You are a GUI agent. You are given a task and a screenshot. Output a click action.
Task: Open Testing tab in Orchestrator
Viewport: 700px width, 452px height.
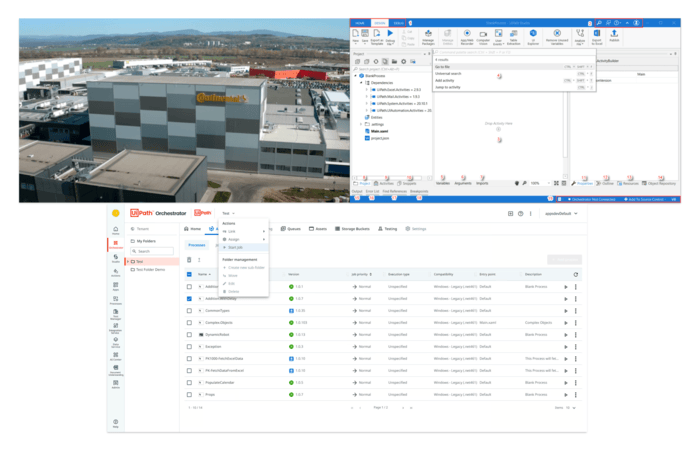coord(388,229)
